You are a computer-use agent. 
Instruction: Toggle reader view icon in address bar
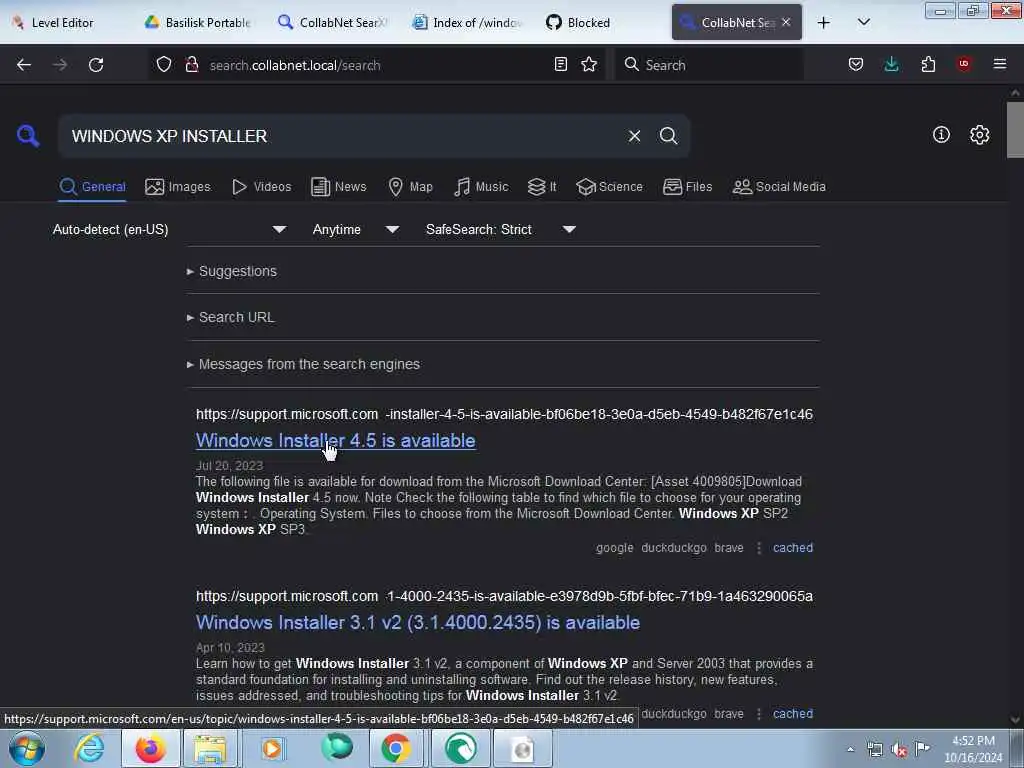pos(560,64)
